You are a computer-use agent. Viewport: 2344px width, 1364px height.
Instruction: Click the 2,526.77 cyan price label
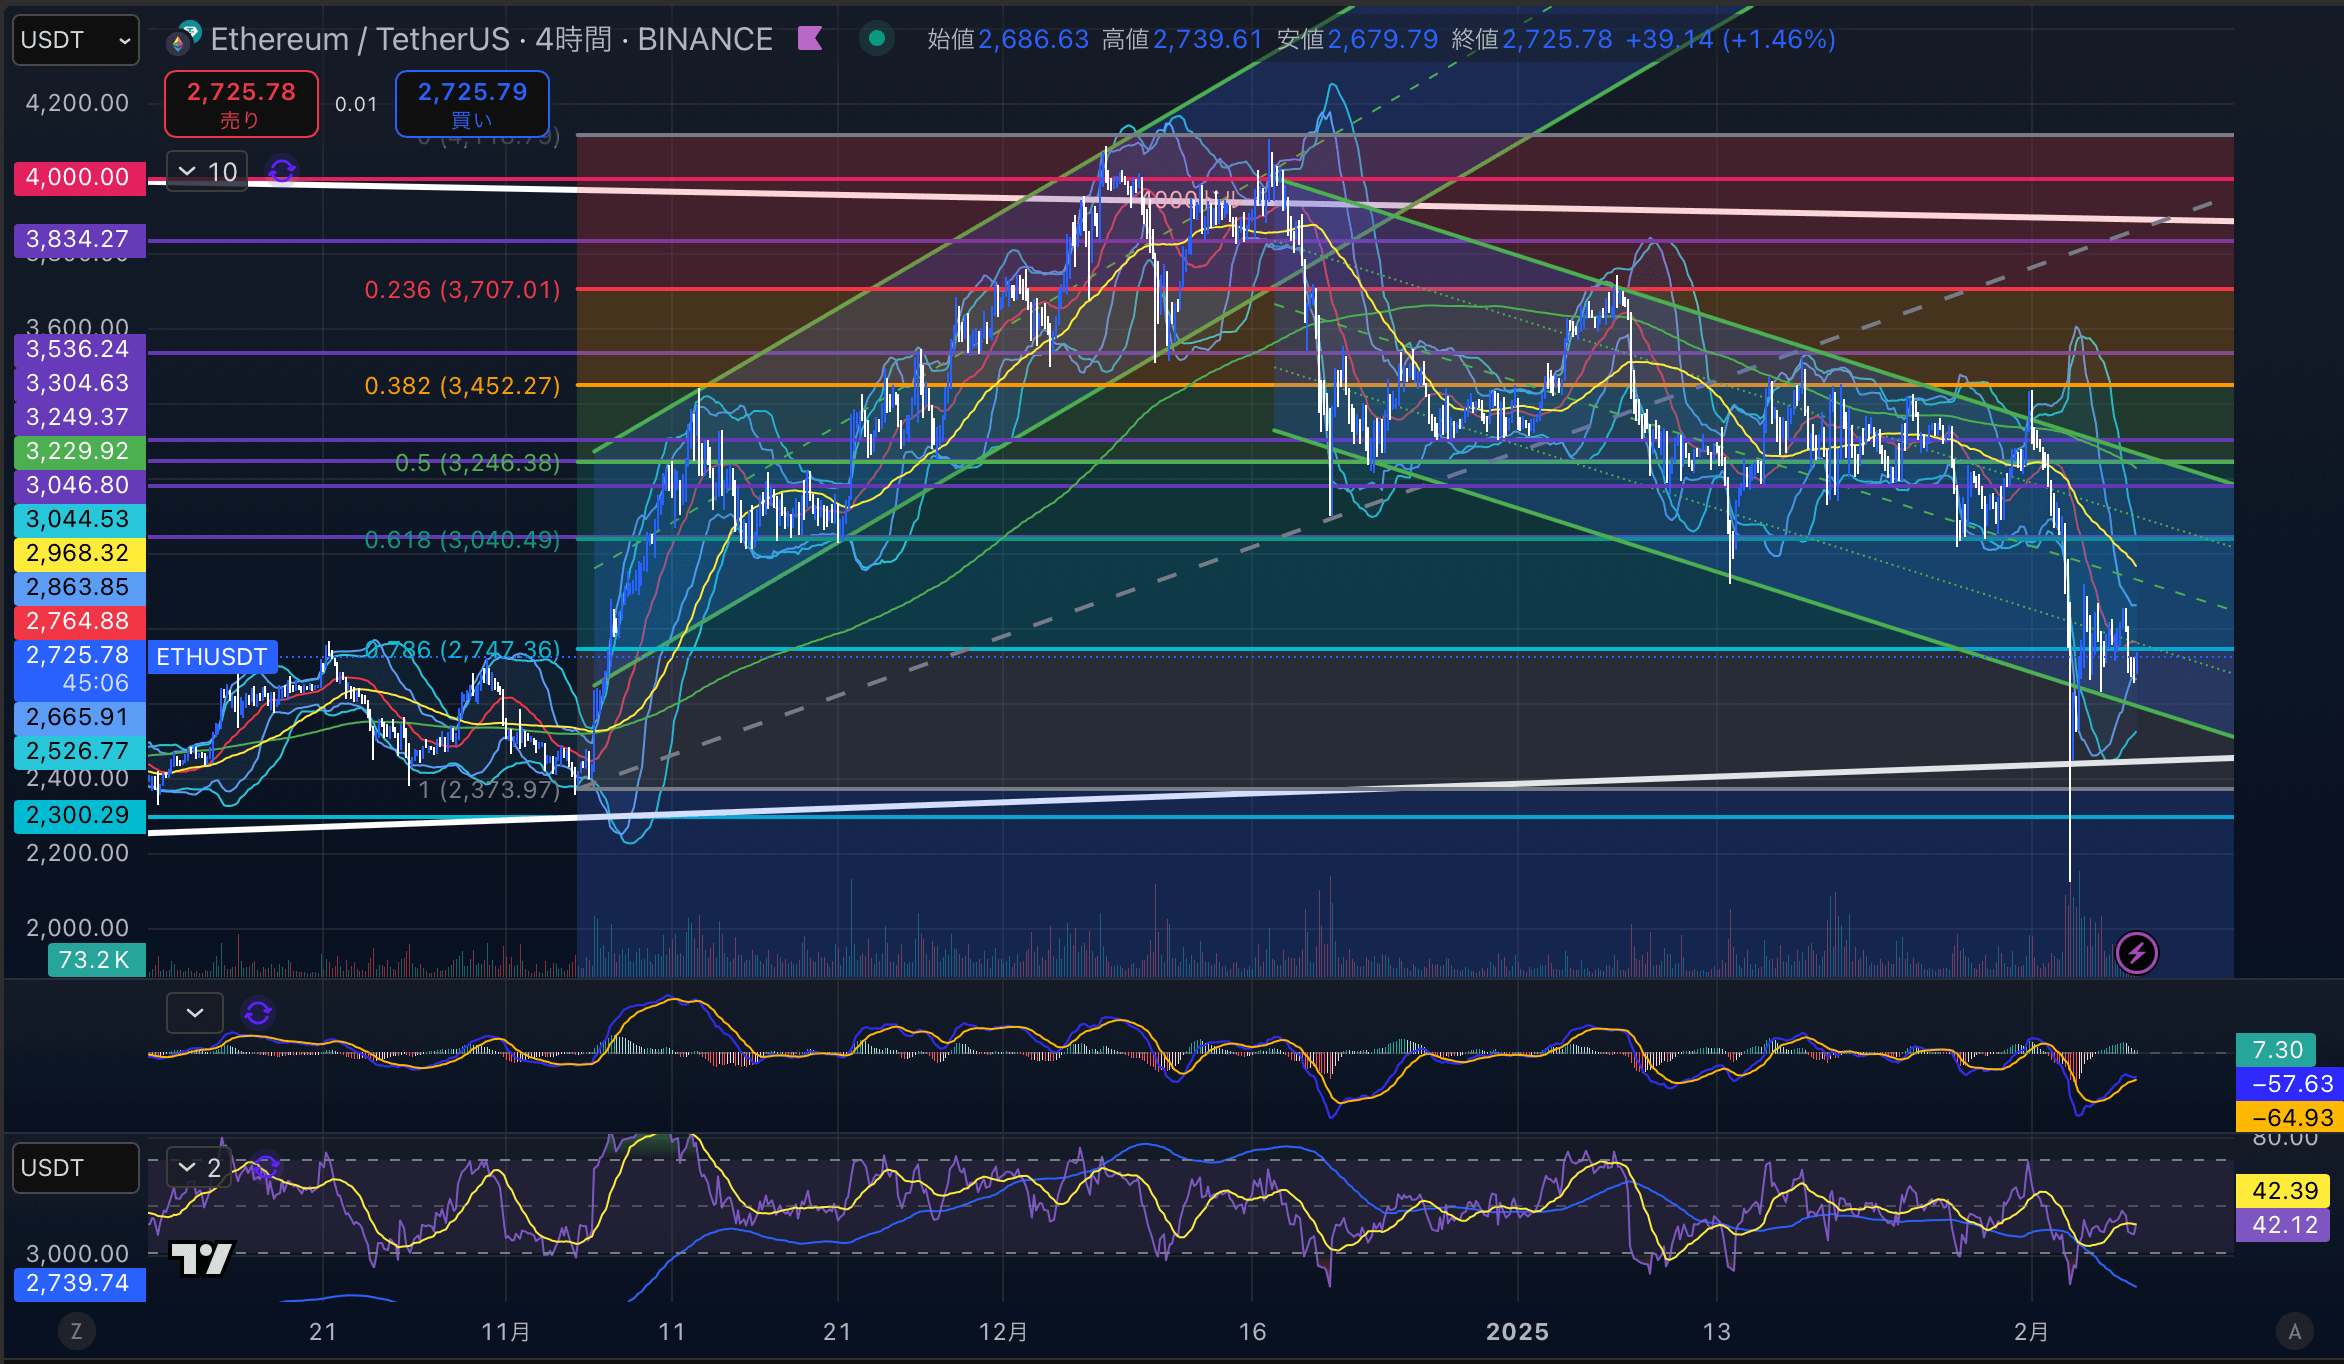coord(79,751)
